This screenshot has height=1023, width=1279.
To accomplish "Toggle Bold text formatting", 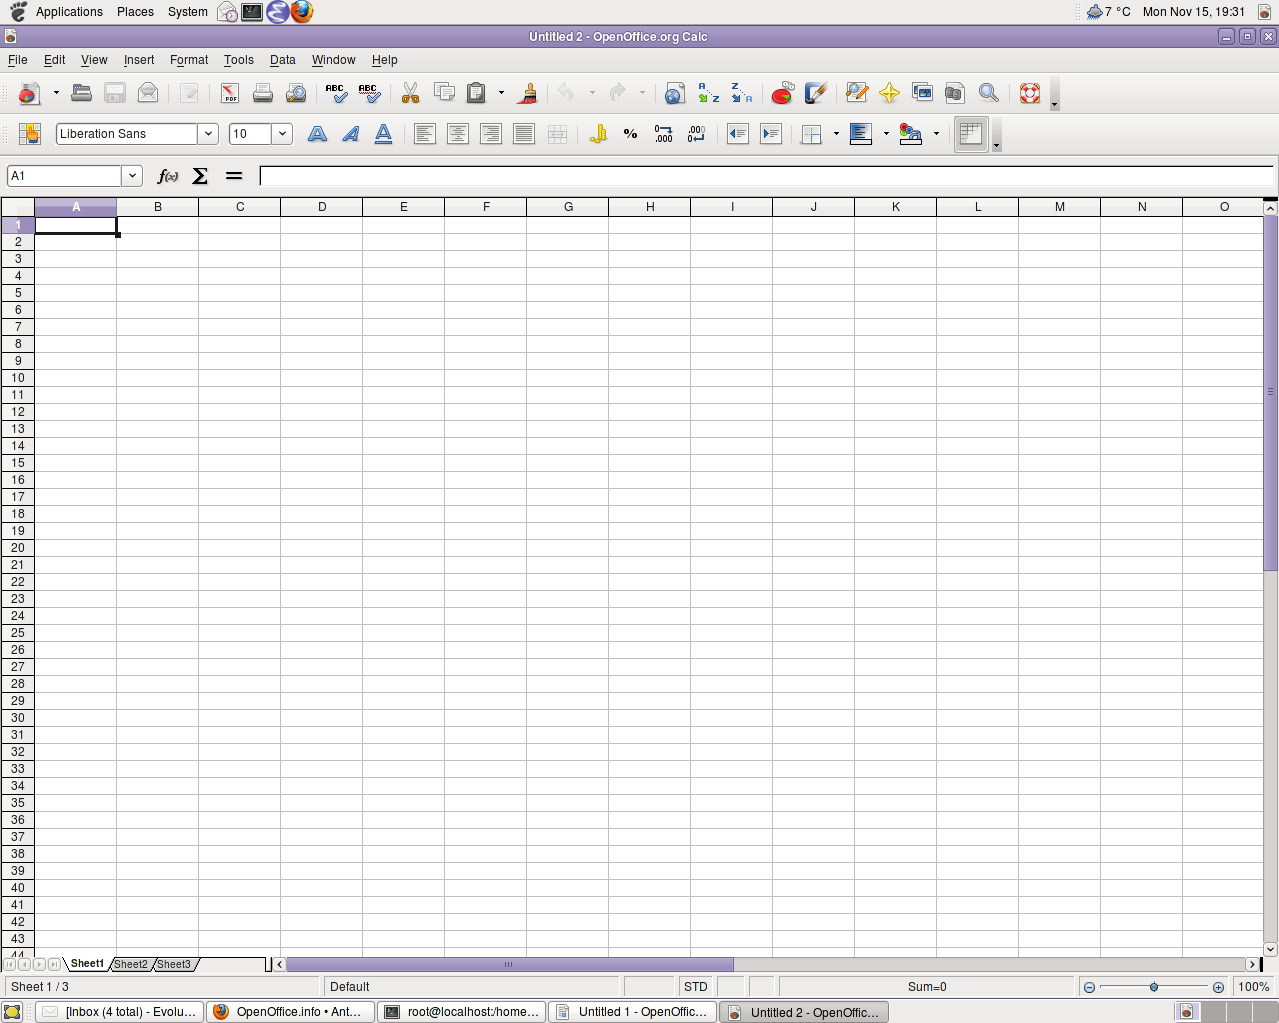I will pyautogui.click(x=317, y=134).
